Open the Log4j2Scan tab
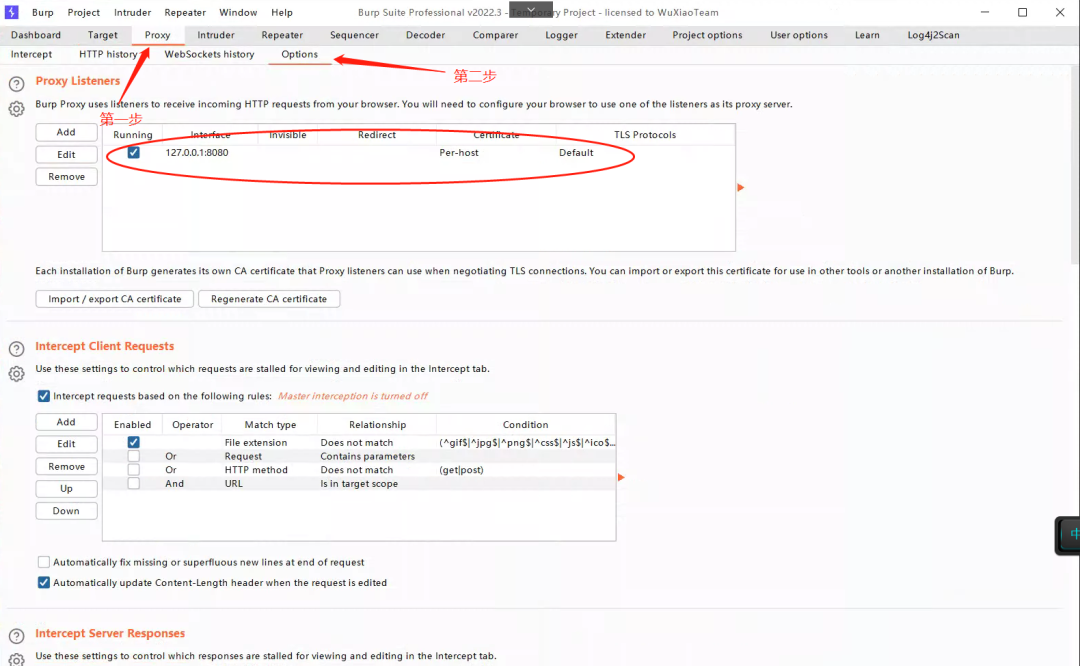The width and height of the screenshot is (1080, 666). 933,35
